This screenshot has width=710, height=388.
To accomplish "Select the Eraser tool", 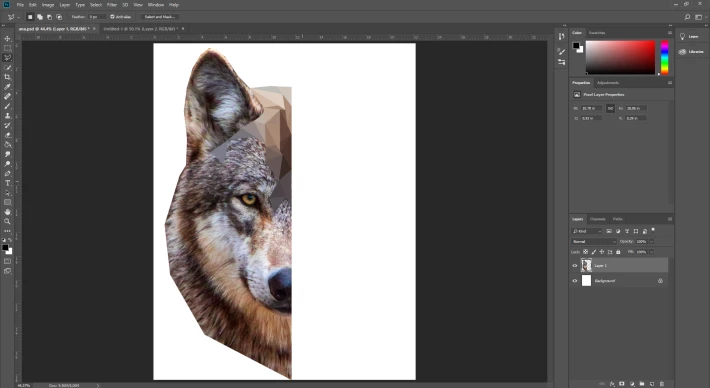I will tap(7, 135).
